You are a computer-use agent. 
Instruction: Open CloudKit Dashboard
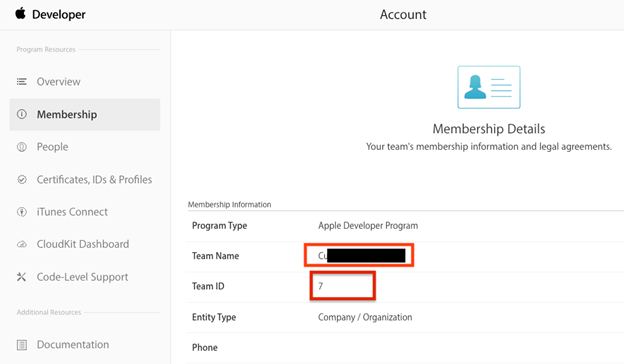[83, 244]
